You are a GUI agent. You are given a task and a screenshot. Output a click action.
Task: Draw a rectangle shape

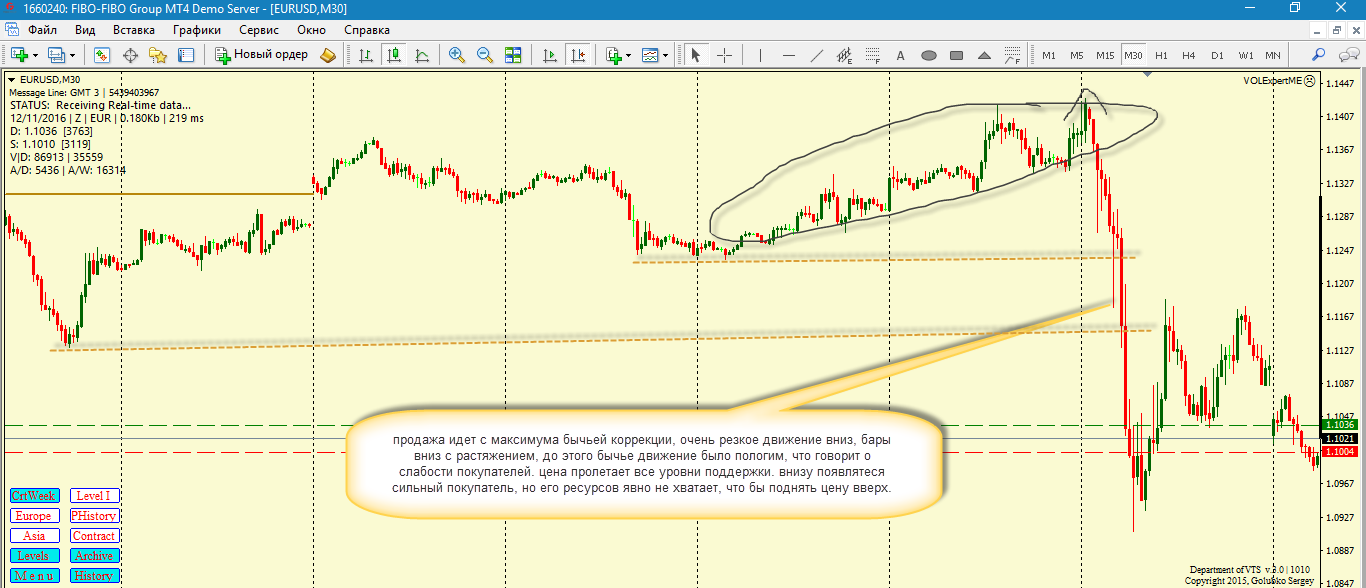point(957,55)
